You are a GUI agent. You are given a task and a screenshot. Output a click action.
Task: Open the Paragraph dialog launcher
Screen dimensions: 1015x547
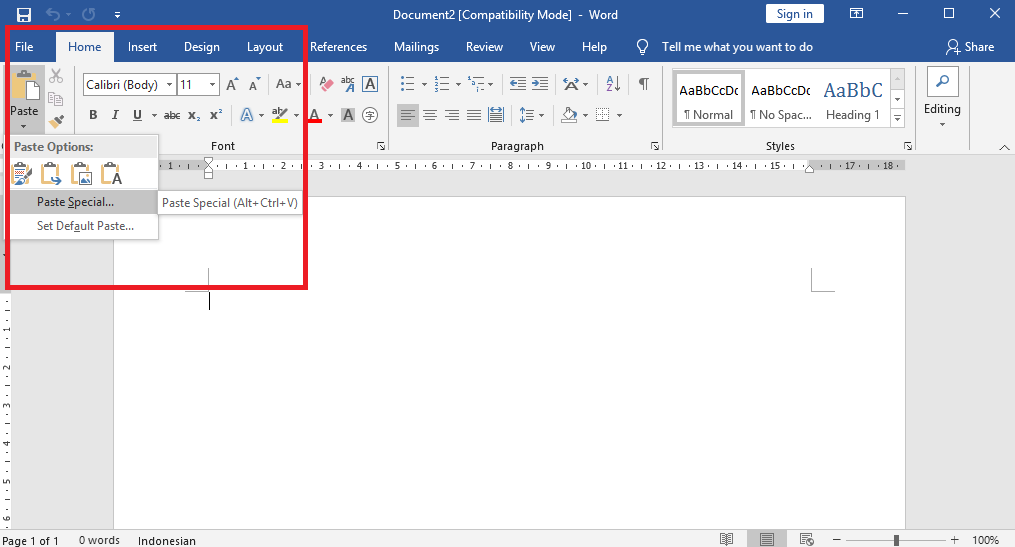654,146
